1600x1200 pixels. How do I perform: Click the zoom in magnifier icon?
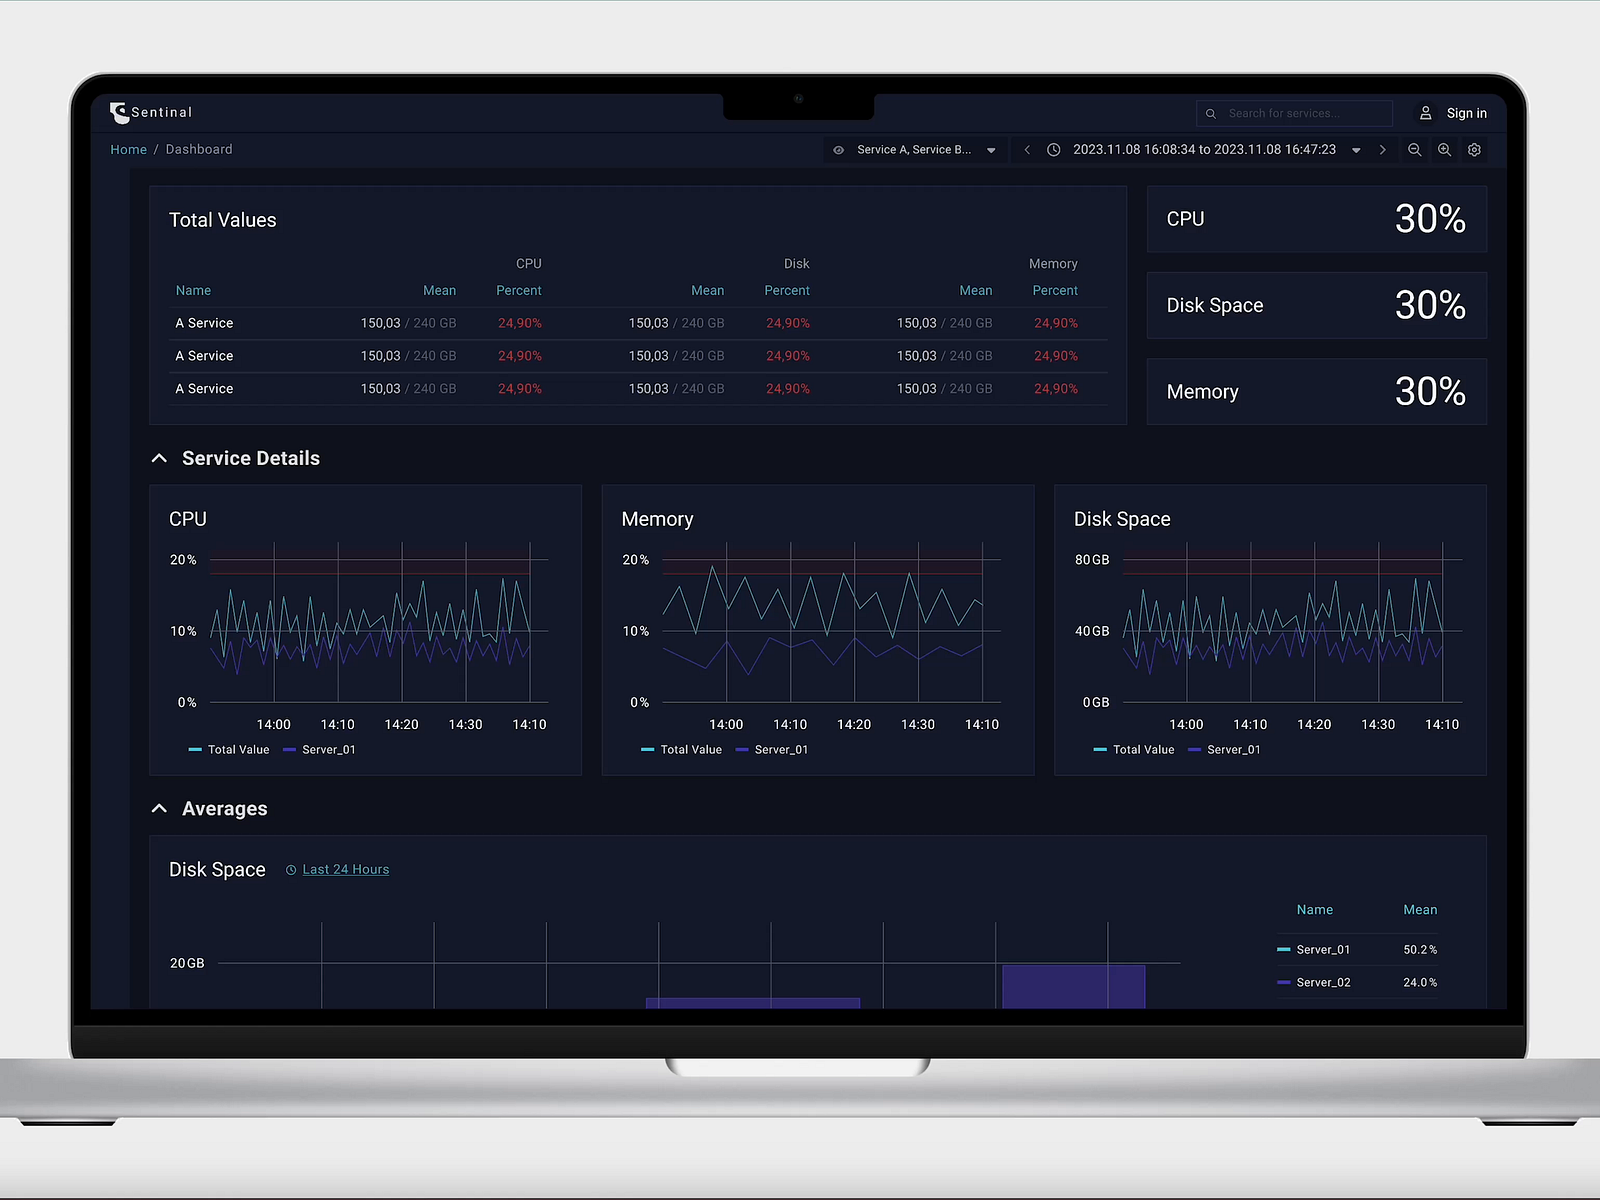[1444, 150]
